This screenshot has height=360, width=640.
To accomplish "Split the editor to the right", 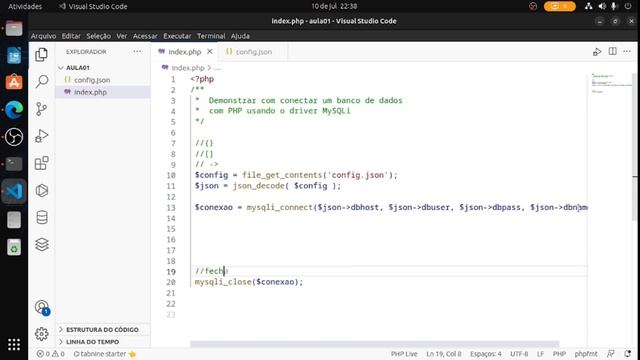I will pos(613,51).
